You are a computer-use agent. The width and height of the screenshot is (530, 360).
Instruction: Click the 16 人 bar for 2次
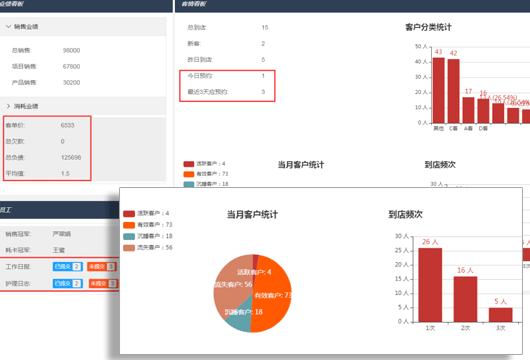pos(465,299)
